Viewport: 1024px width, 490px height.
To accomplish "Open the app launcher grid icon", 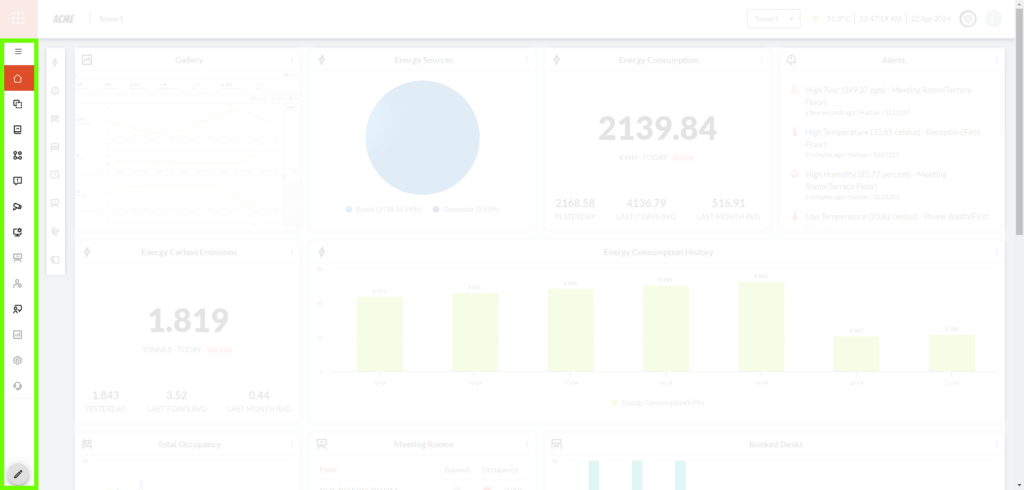I will coord(18,18).
